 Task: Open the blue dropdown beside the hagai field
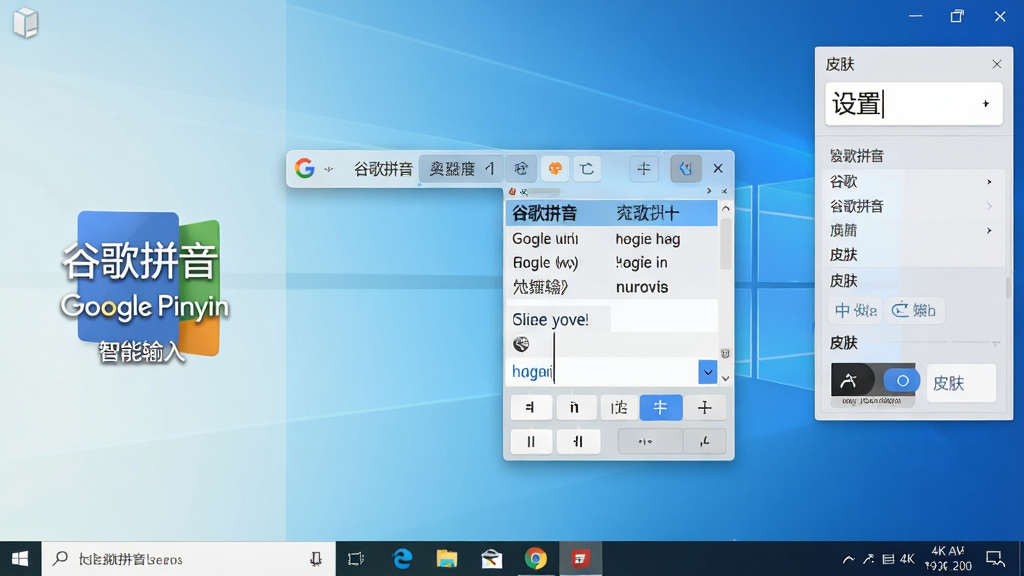[707, 372]
